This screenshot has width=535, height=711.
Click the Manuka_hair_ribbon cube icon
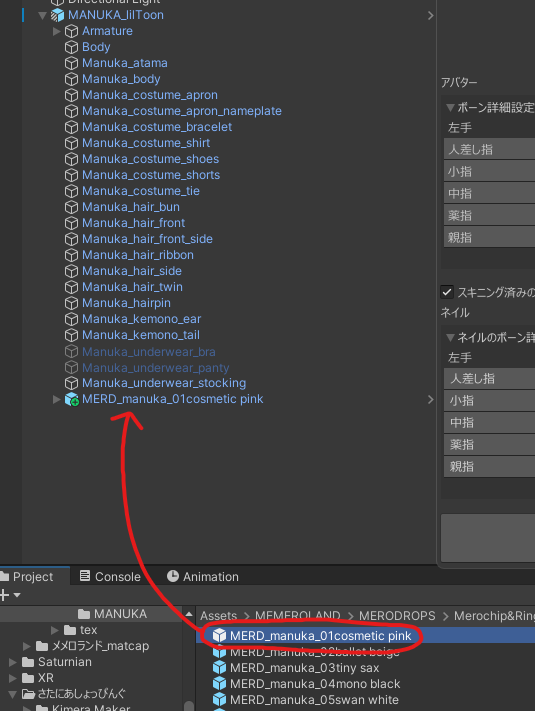coord(71,255)
